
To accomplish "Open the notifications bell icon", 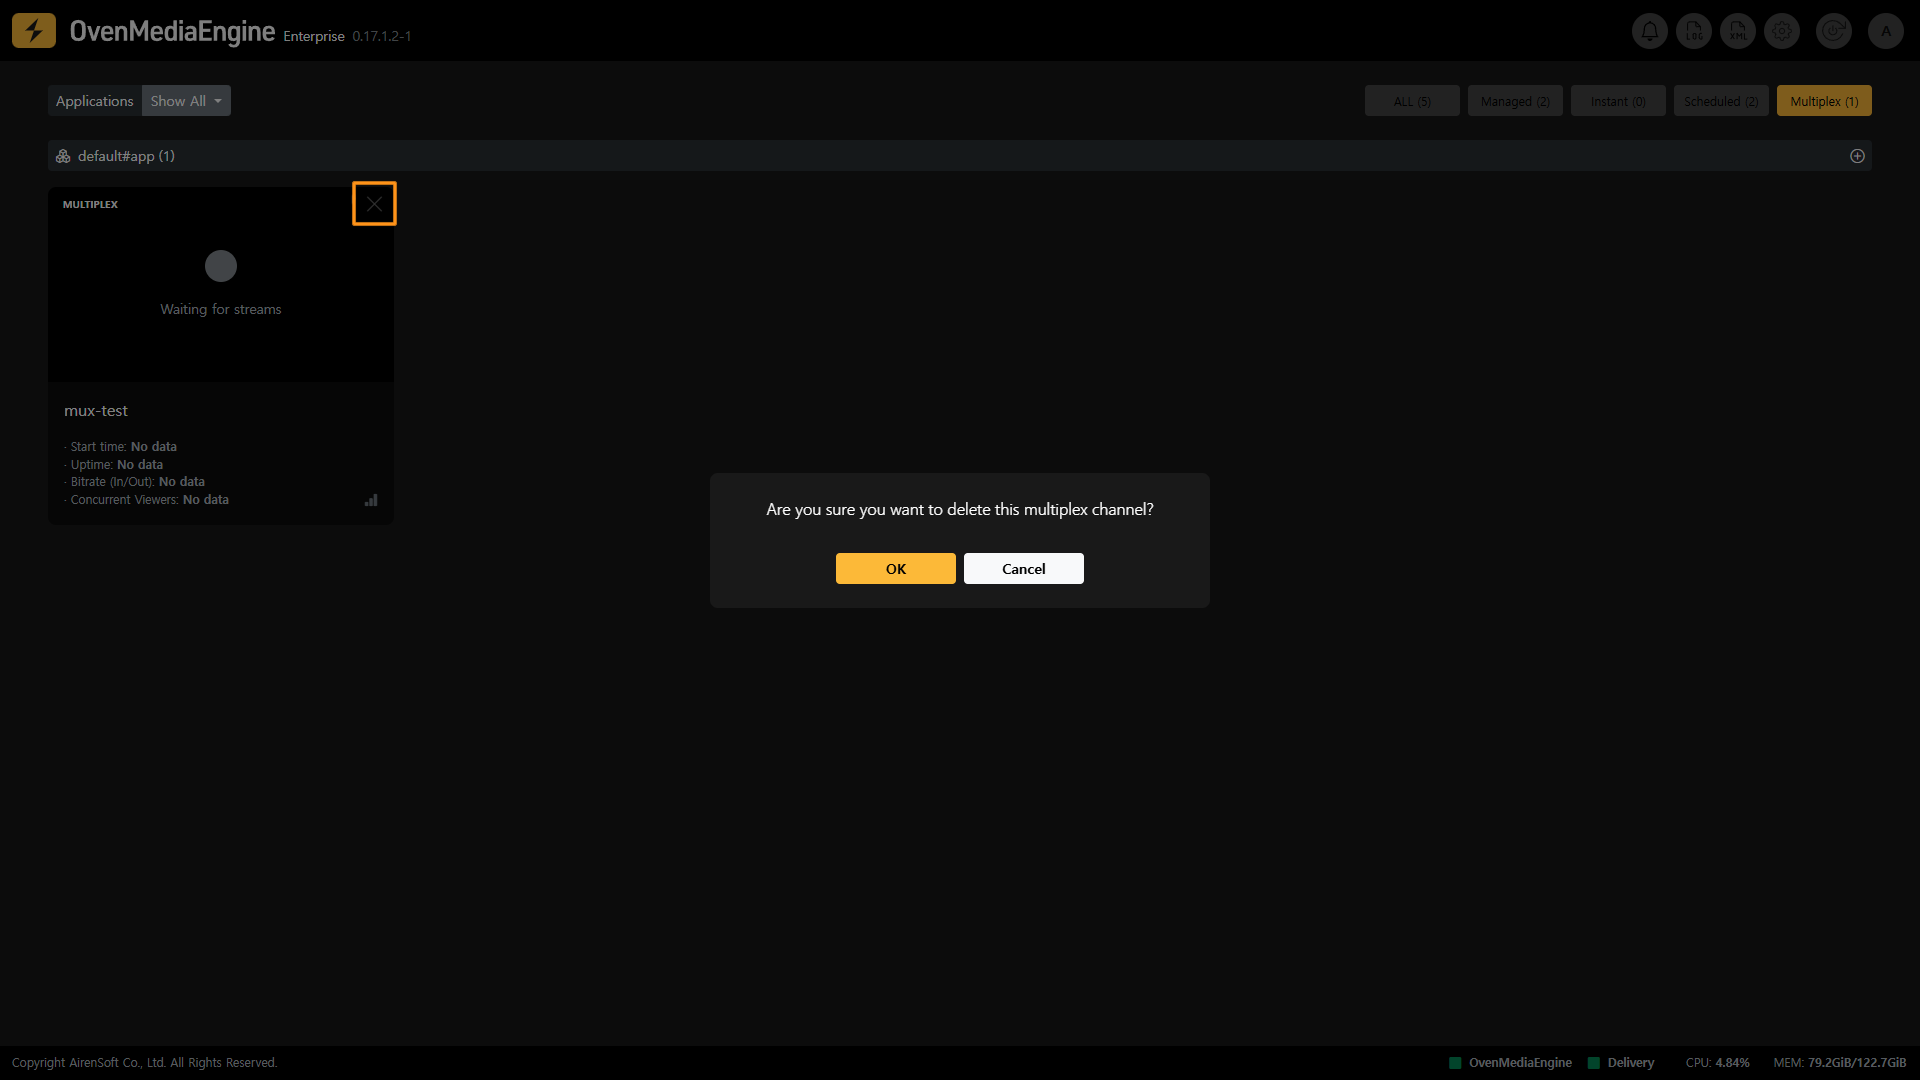I will click(1649, 31).
